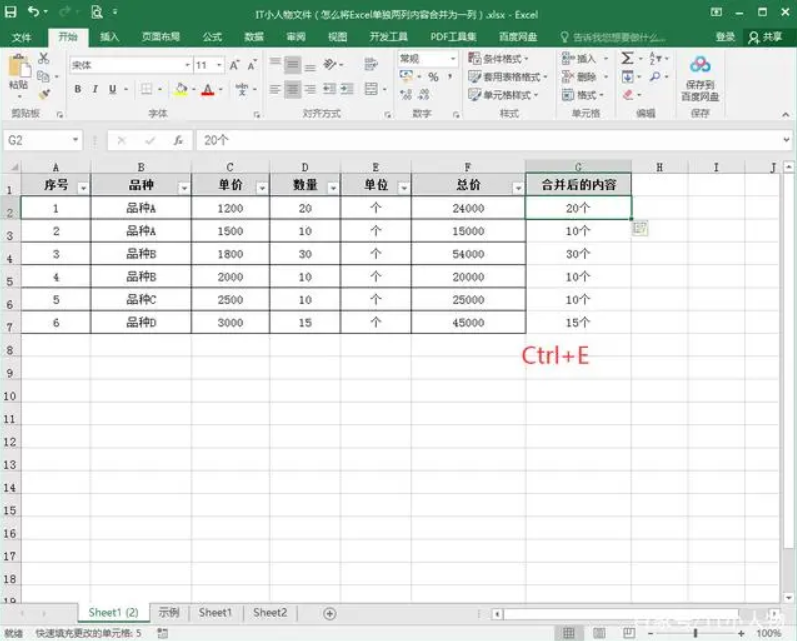The width and height of the screenshot is (797, 641).
Task: Open the font name dropdown
Action: [x=186, y=65]
